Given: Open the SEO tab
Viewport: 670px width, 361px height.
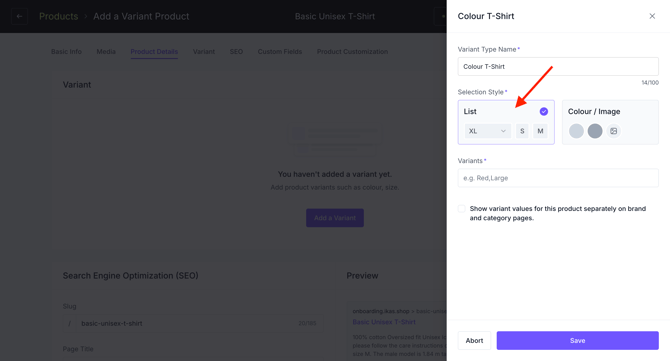Looking at the screenshot, I should (236, 52).
